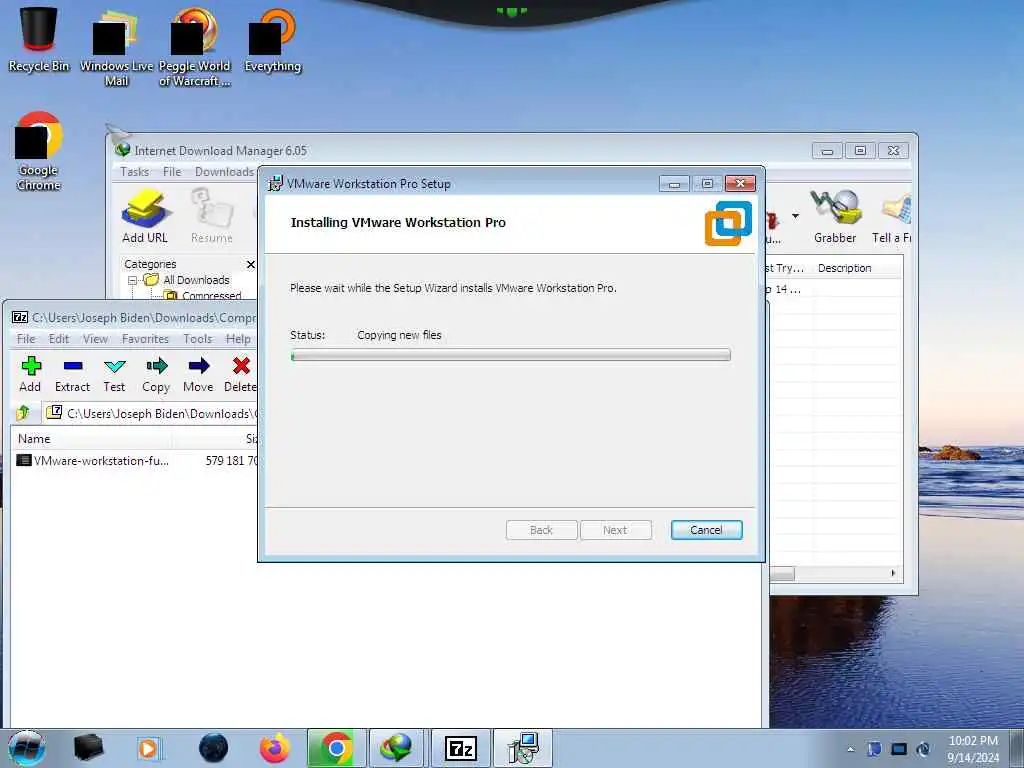This screenshot has height=768, width=1024.
Task: Select Google Chrome desktop icon
Action: coord(39,151)
